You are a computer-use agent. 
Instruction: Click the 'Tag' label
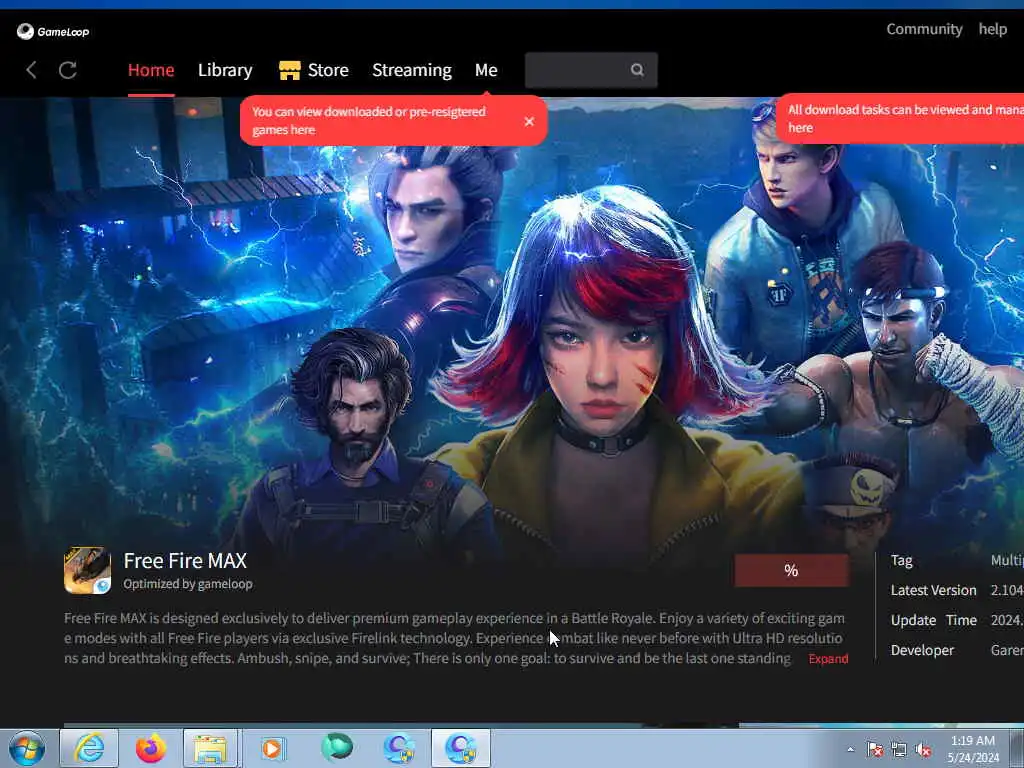pyautogui.click(x=901, y=560)
